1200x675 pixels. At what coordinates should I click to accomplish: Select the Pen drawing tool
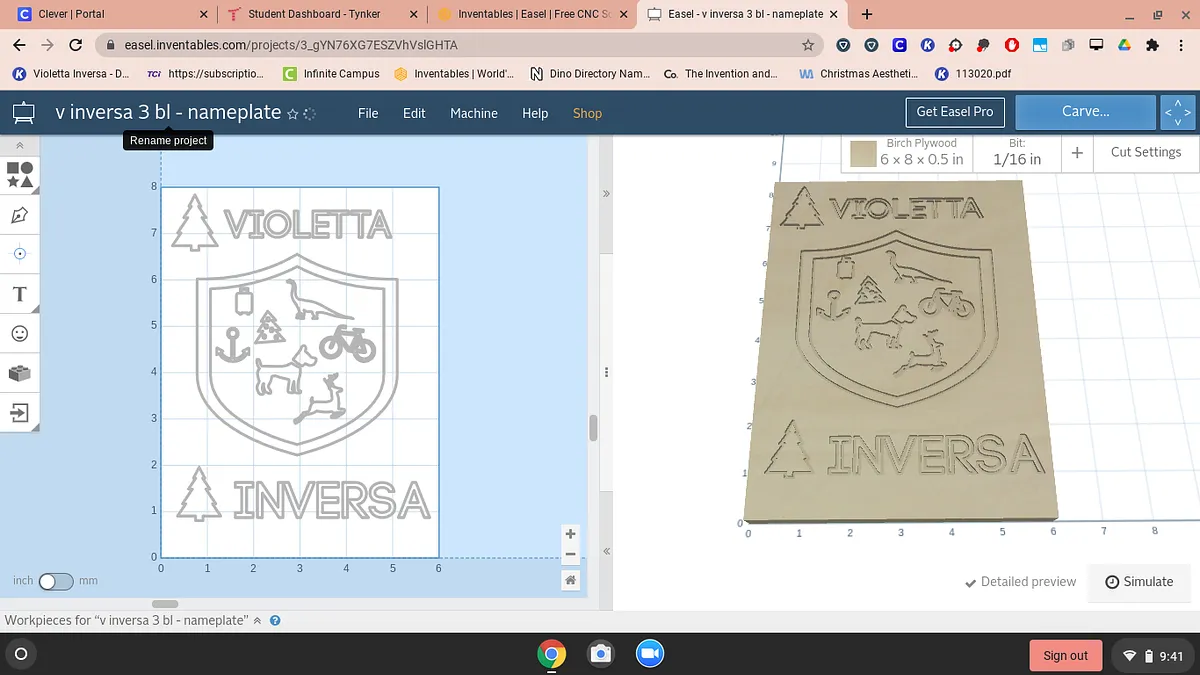[x=20, y=215]
